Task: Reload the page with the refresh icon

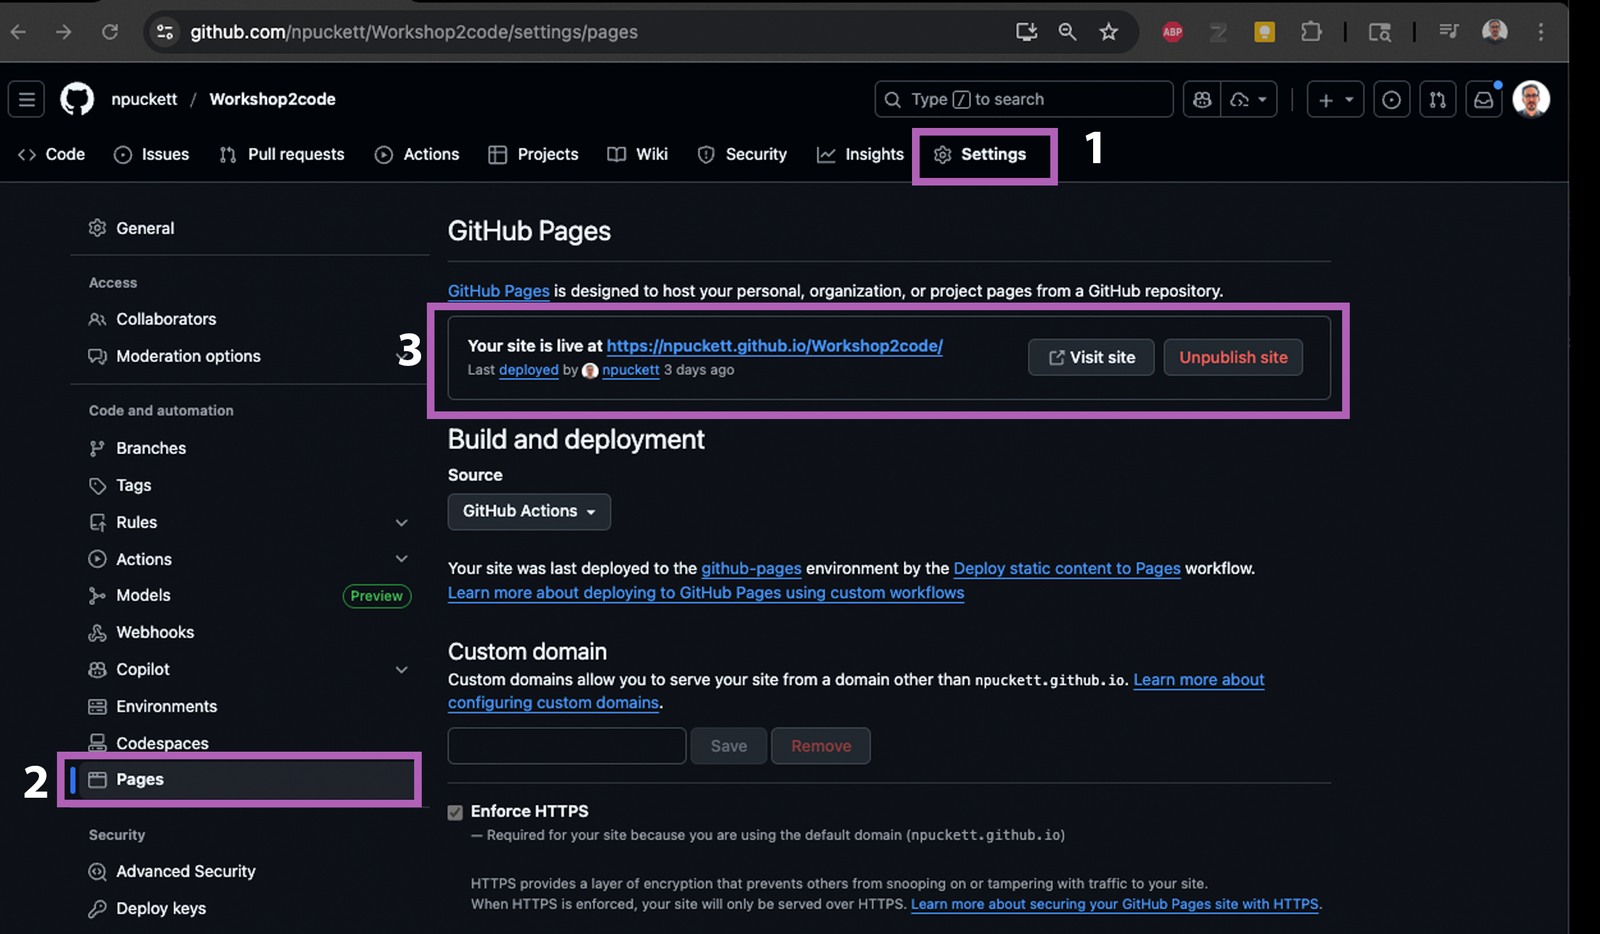Action: tap(110, 32)
